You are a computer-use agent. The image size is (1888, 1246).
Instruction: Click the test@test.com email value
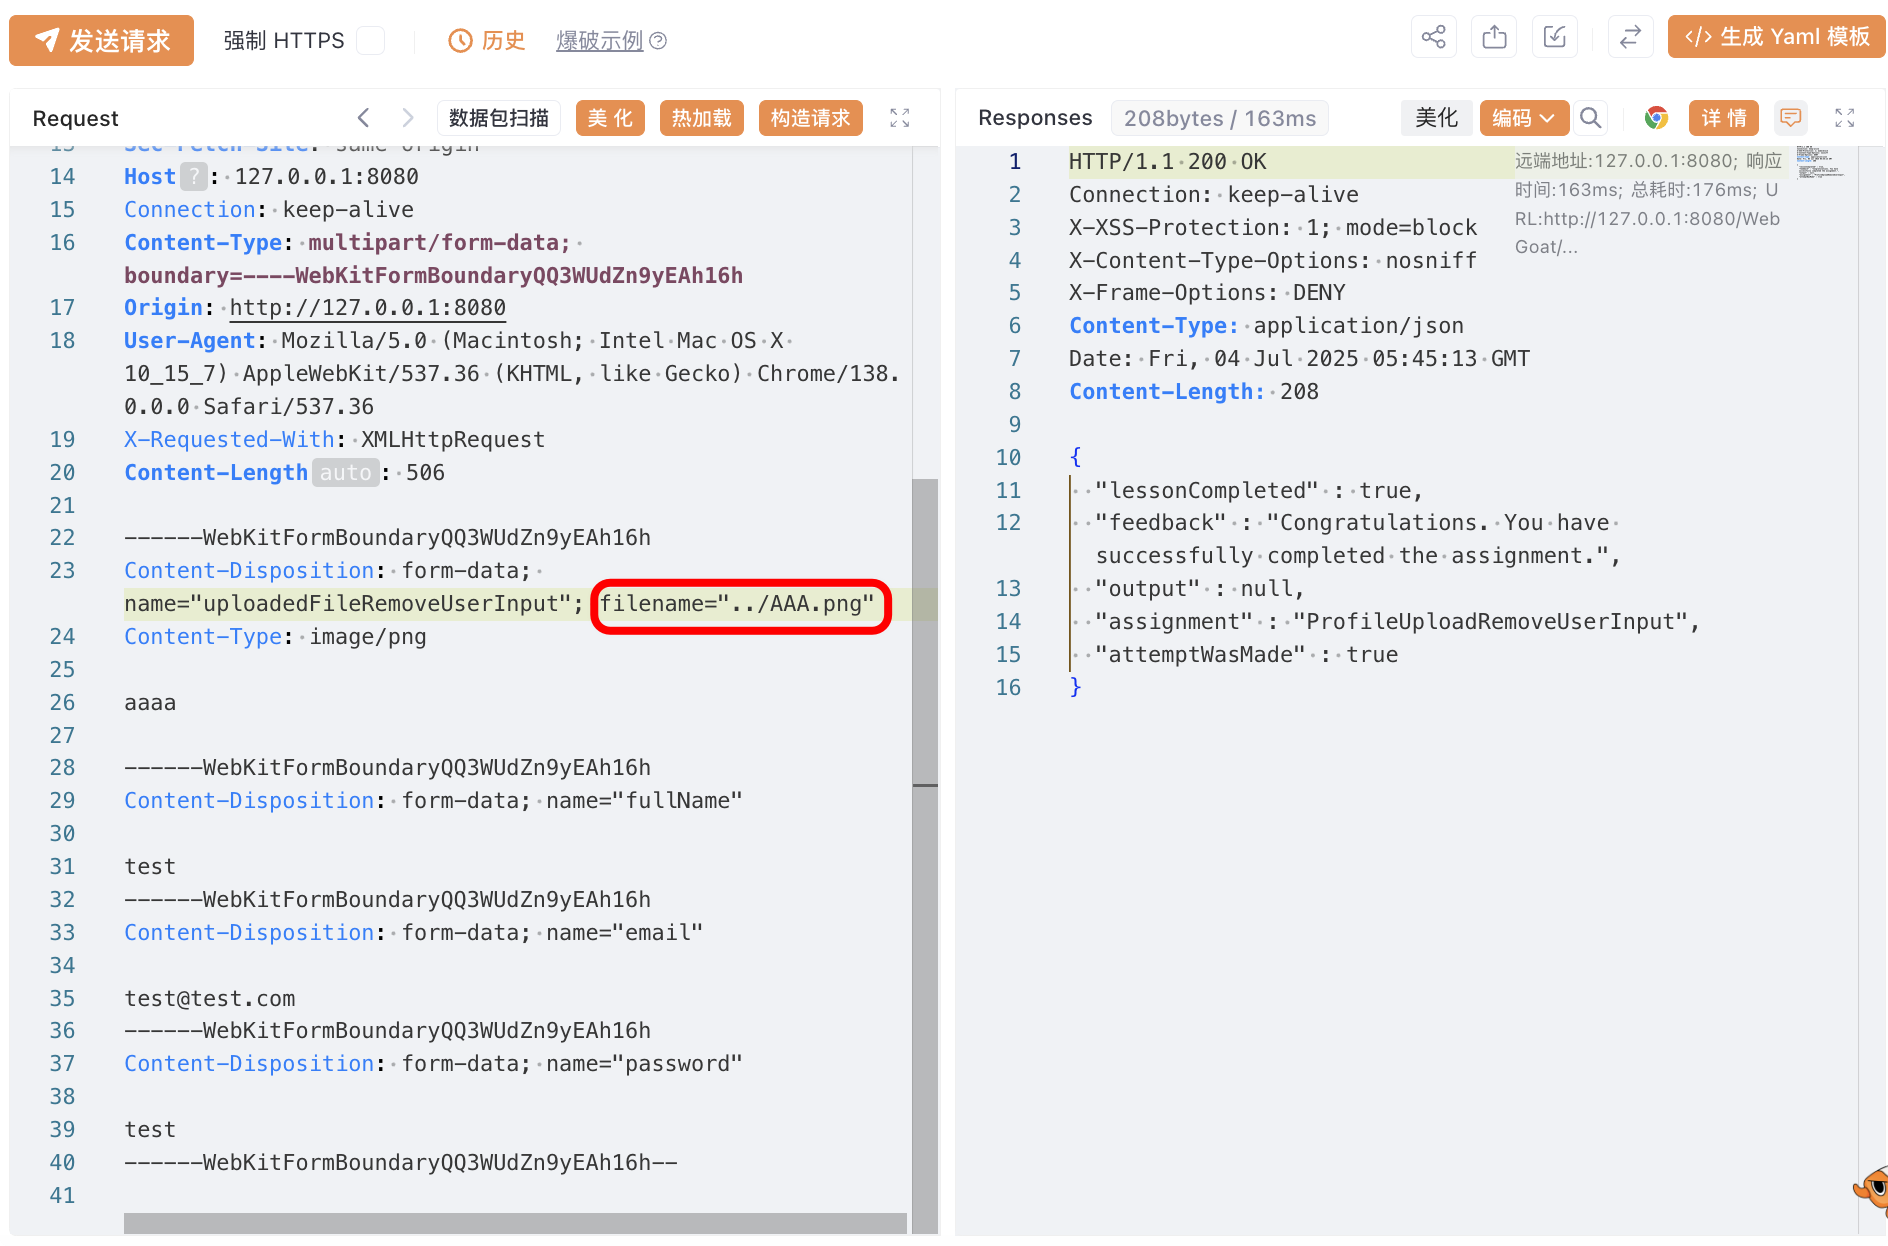click(x=210, y=999)
